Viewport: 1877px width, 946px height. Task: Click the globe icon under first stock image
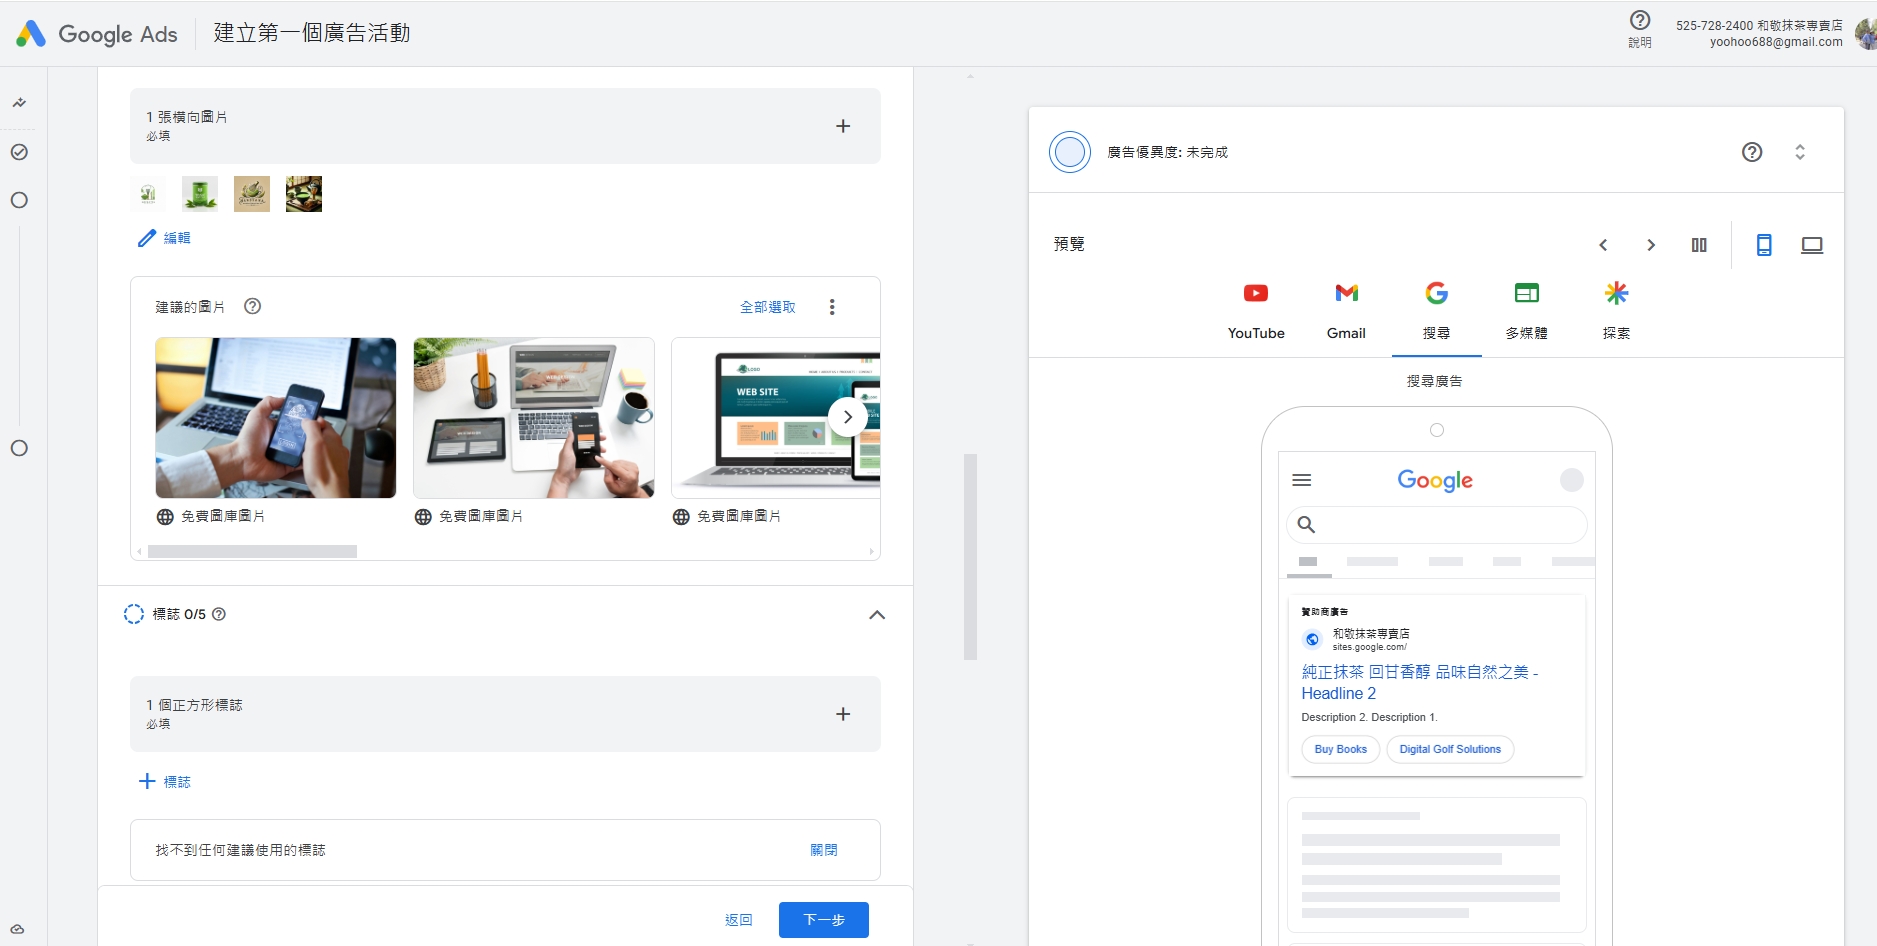point(165,517)
